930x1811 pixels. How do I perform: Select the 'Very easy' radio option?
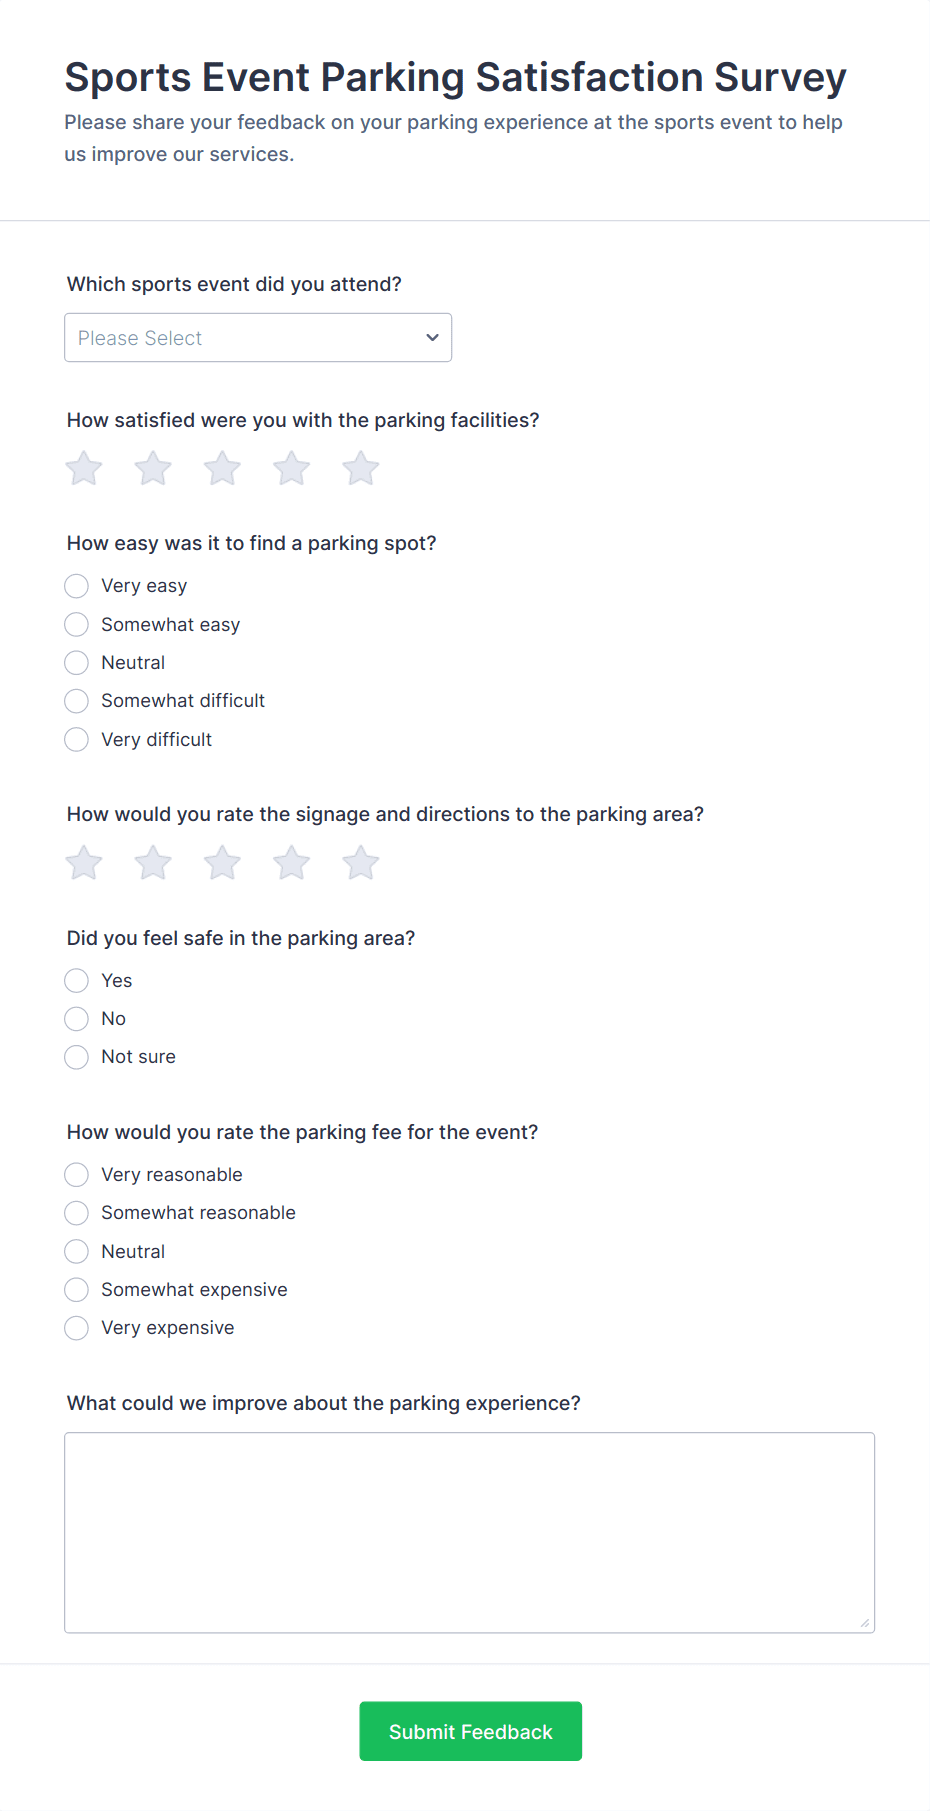coord(77,586)
